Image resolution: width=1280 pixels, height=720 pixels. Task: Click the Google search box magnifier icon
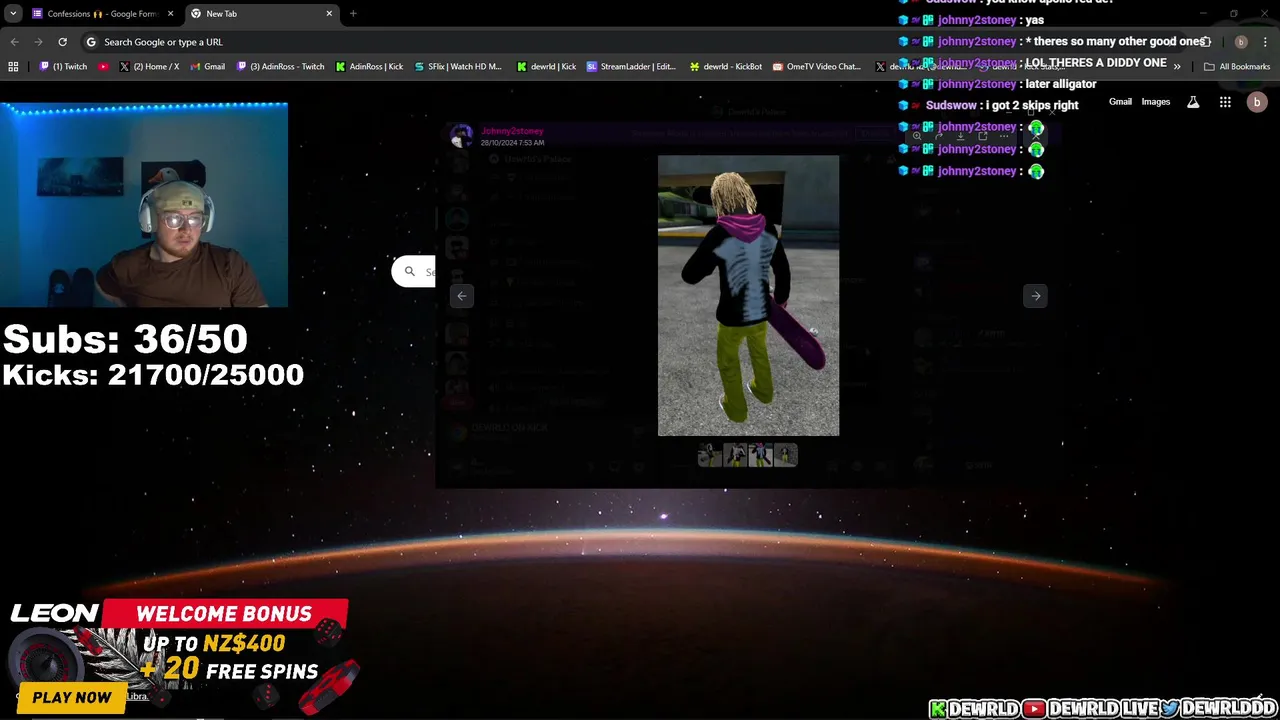tap(409, 271)
